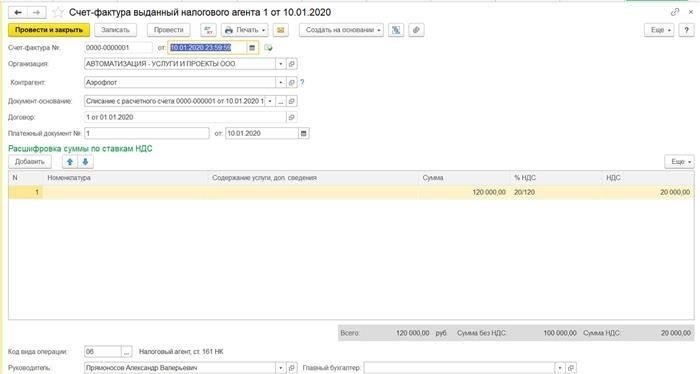Add document to favorites with star icon

58,12
